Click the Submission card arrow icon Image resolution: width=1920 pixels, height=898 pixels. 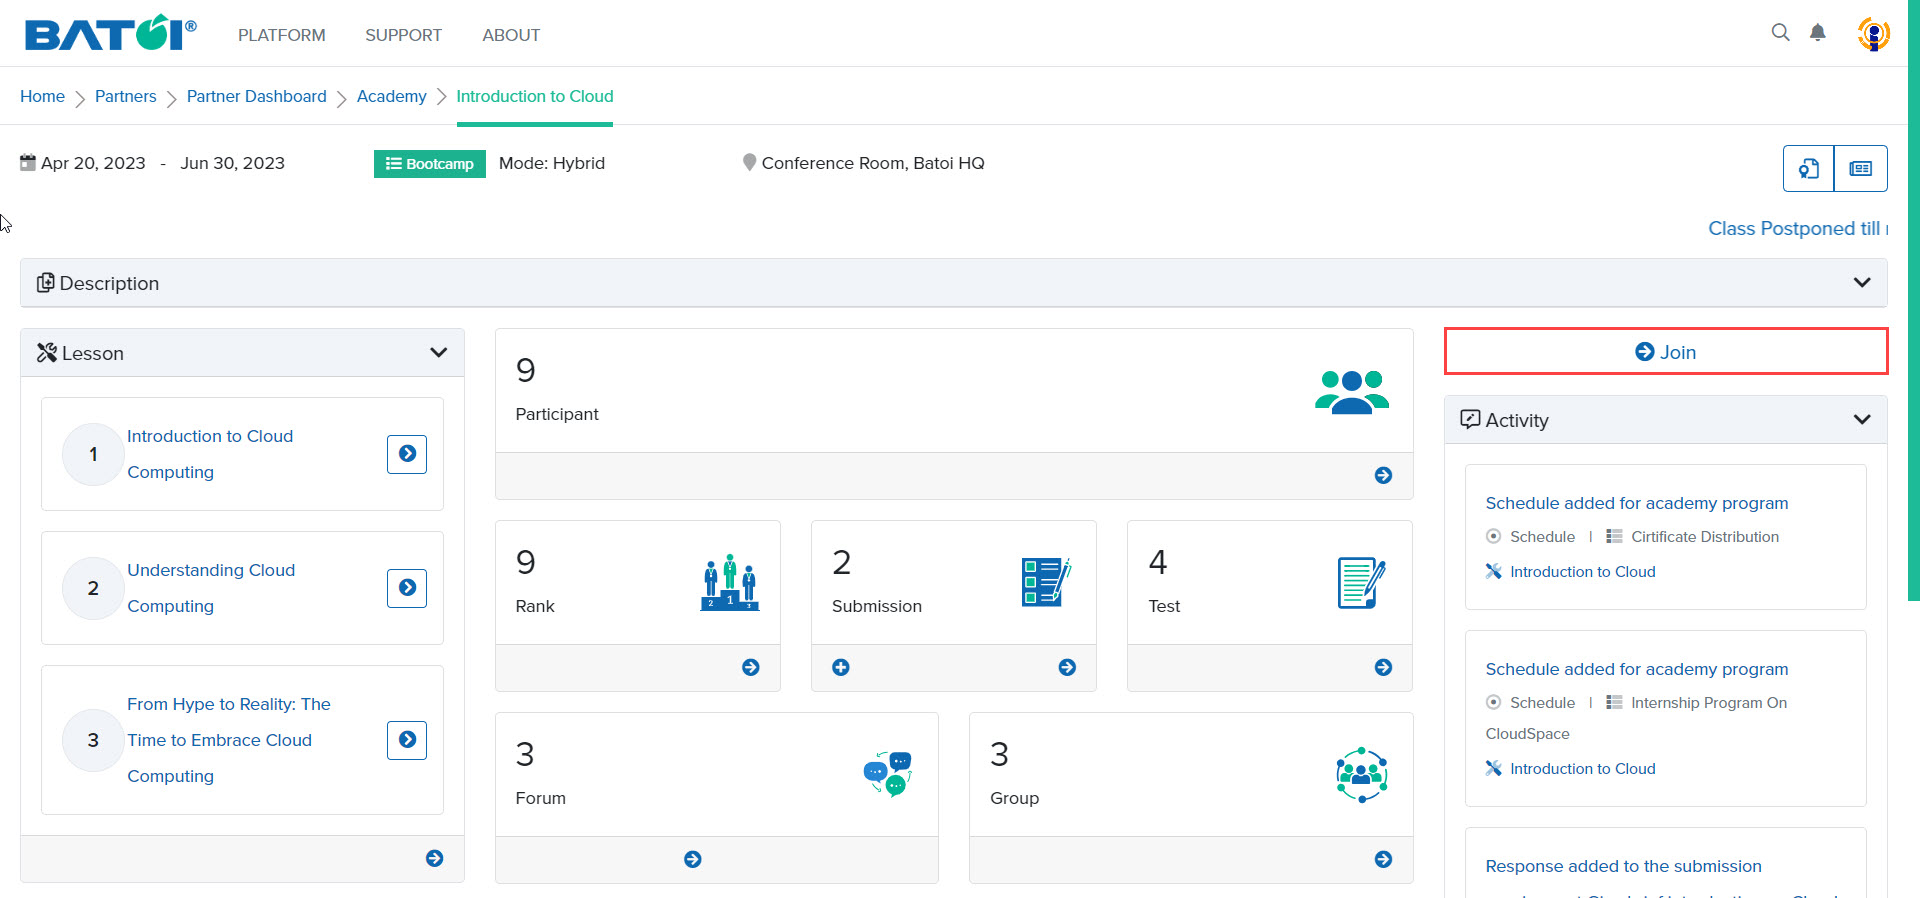(x=1067, y=667)
